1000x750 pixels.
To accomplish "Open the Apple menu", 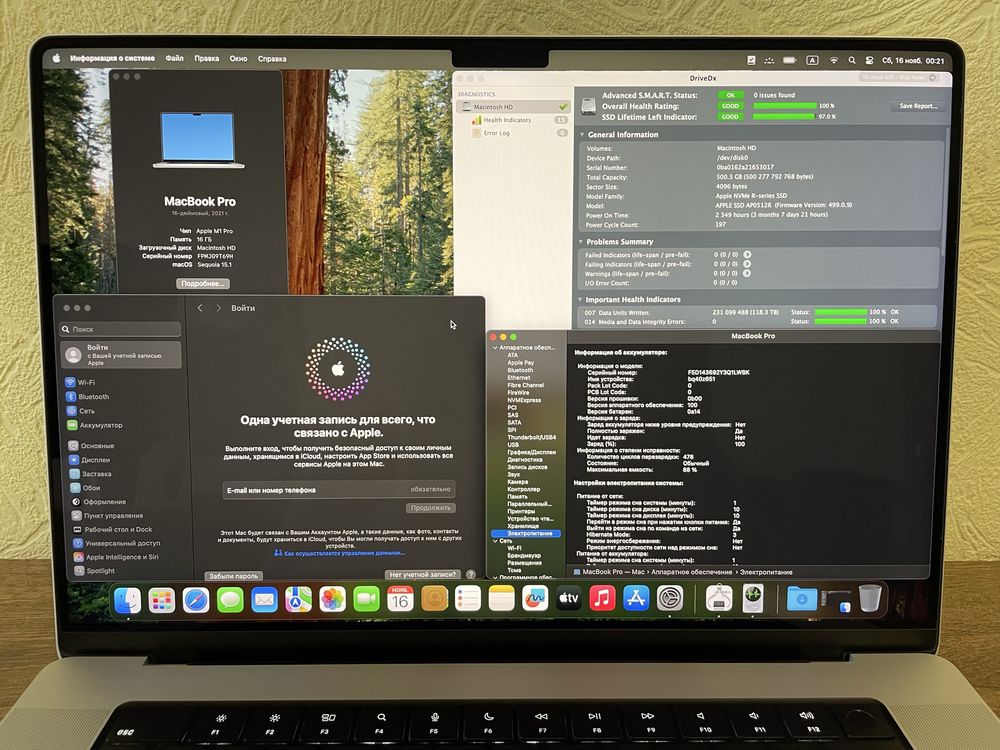I will click(56, 58).
